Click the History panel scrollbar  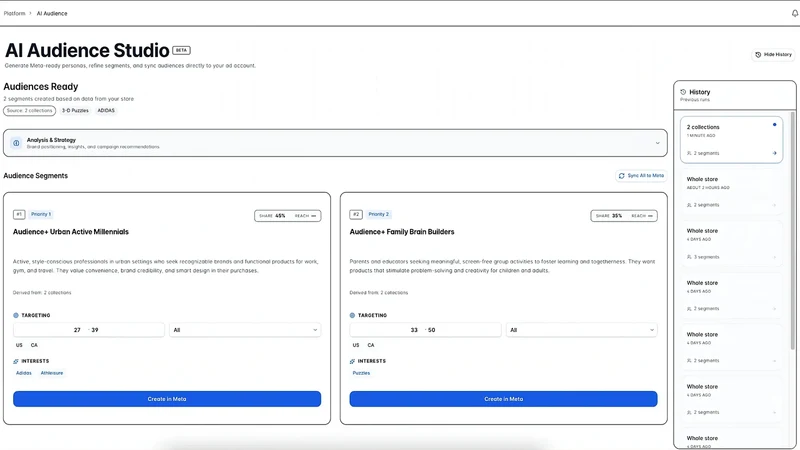(x=792, y=231)
